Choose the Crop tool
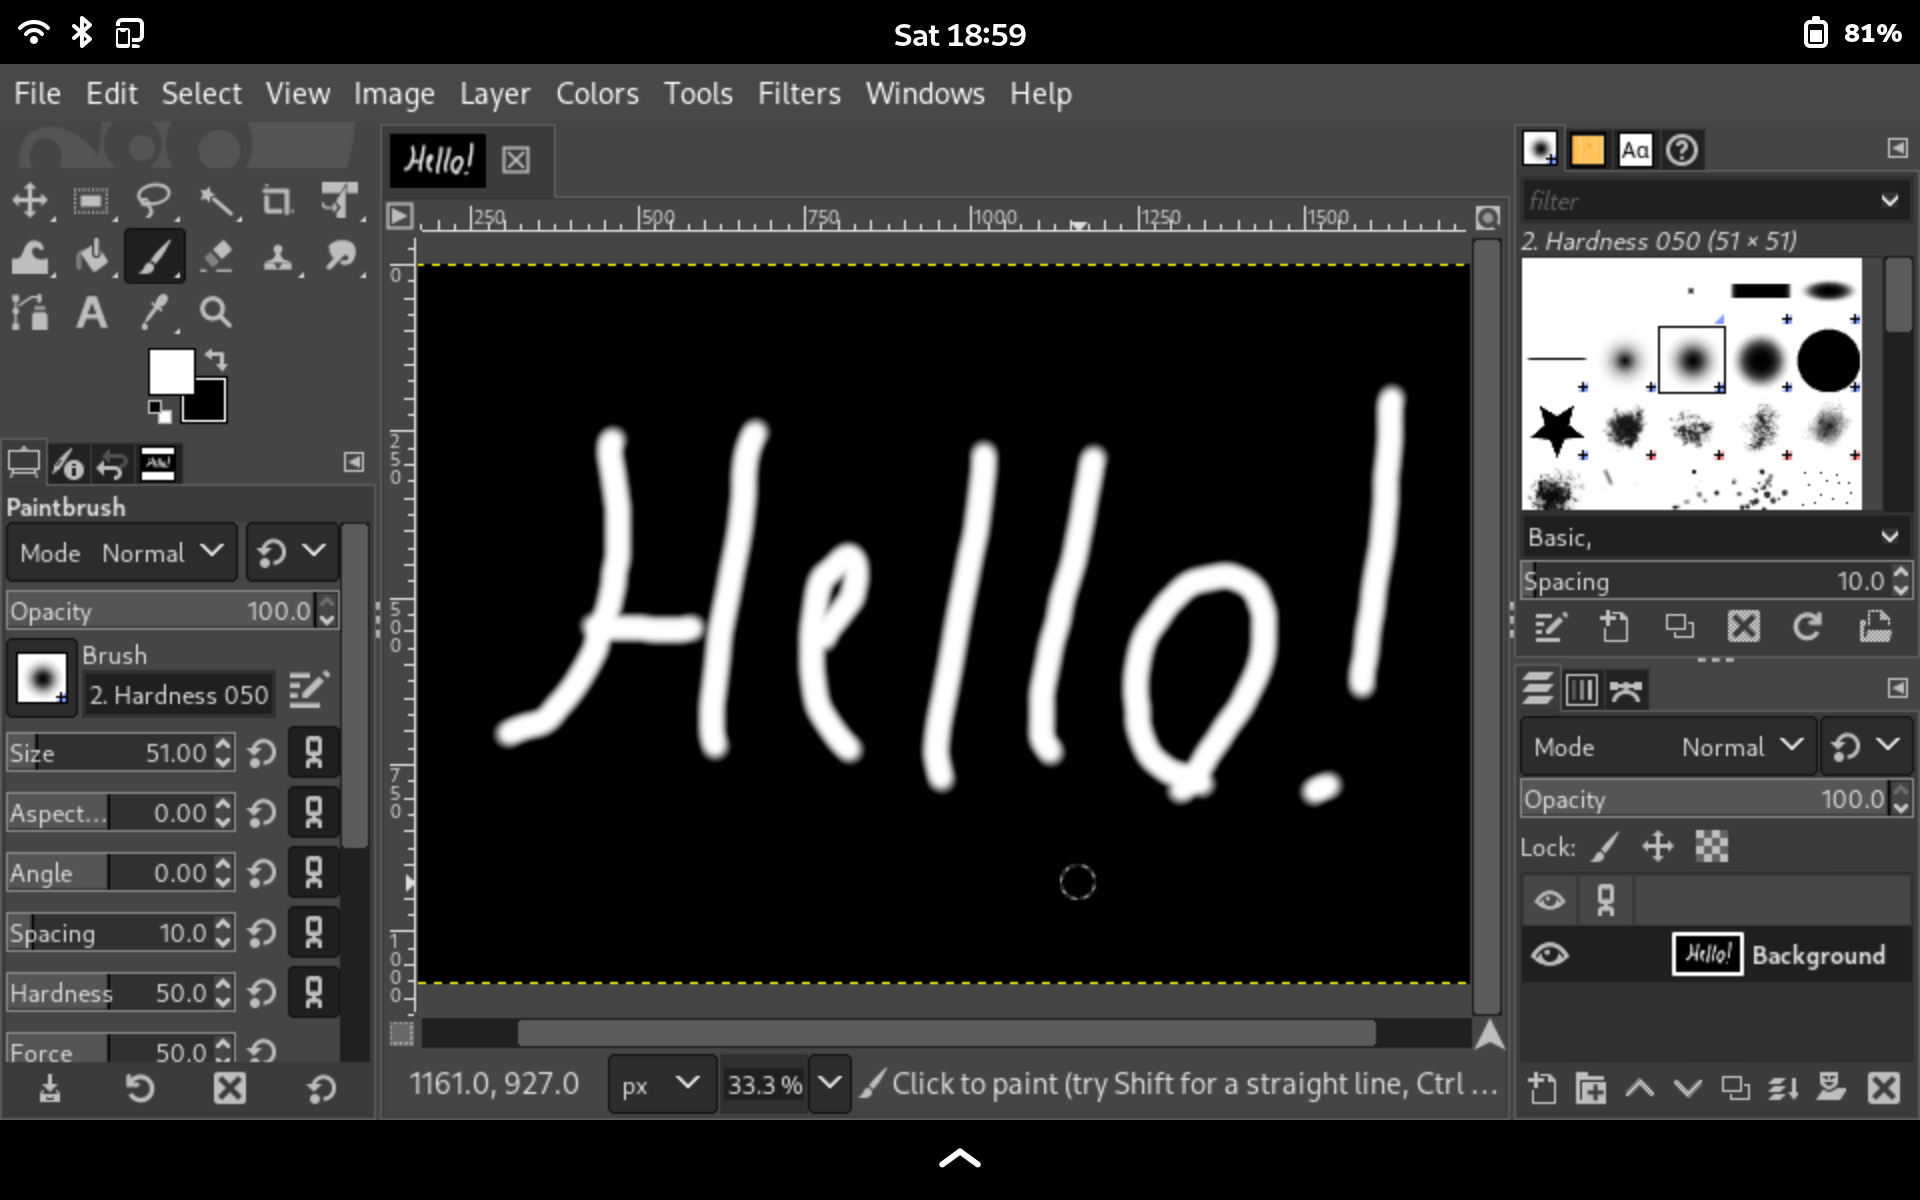This screenshot has height=1200, width=1920. 277,200
